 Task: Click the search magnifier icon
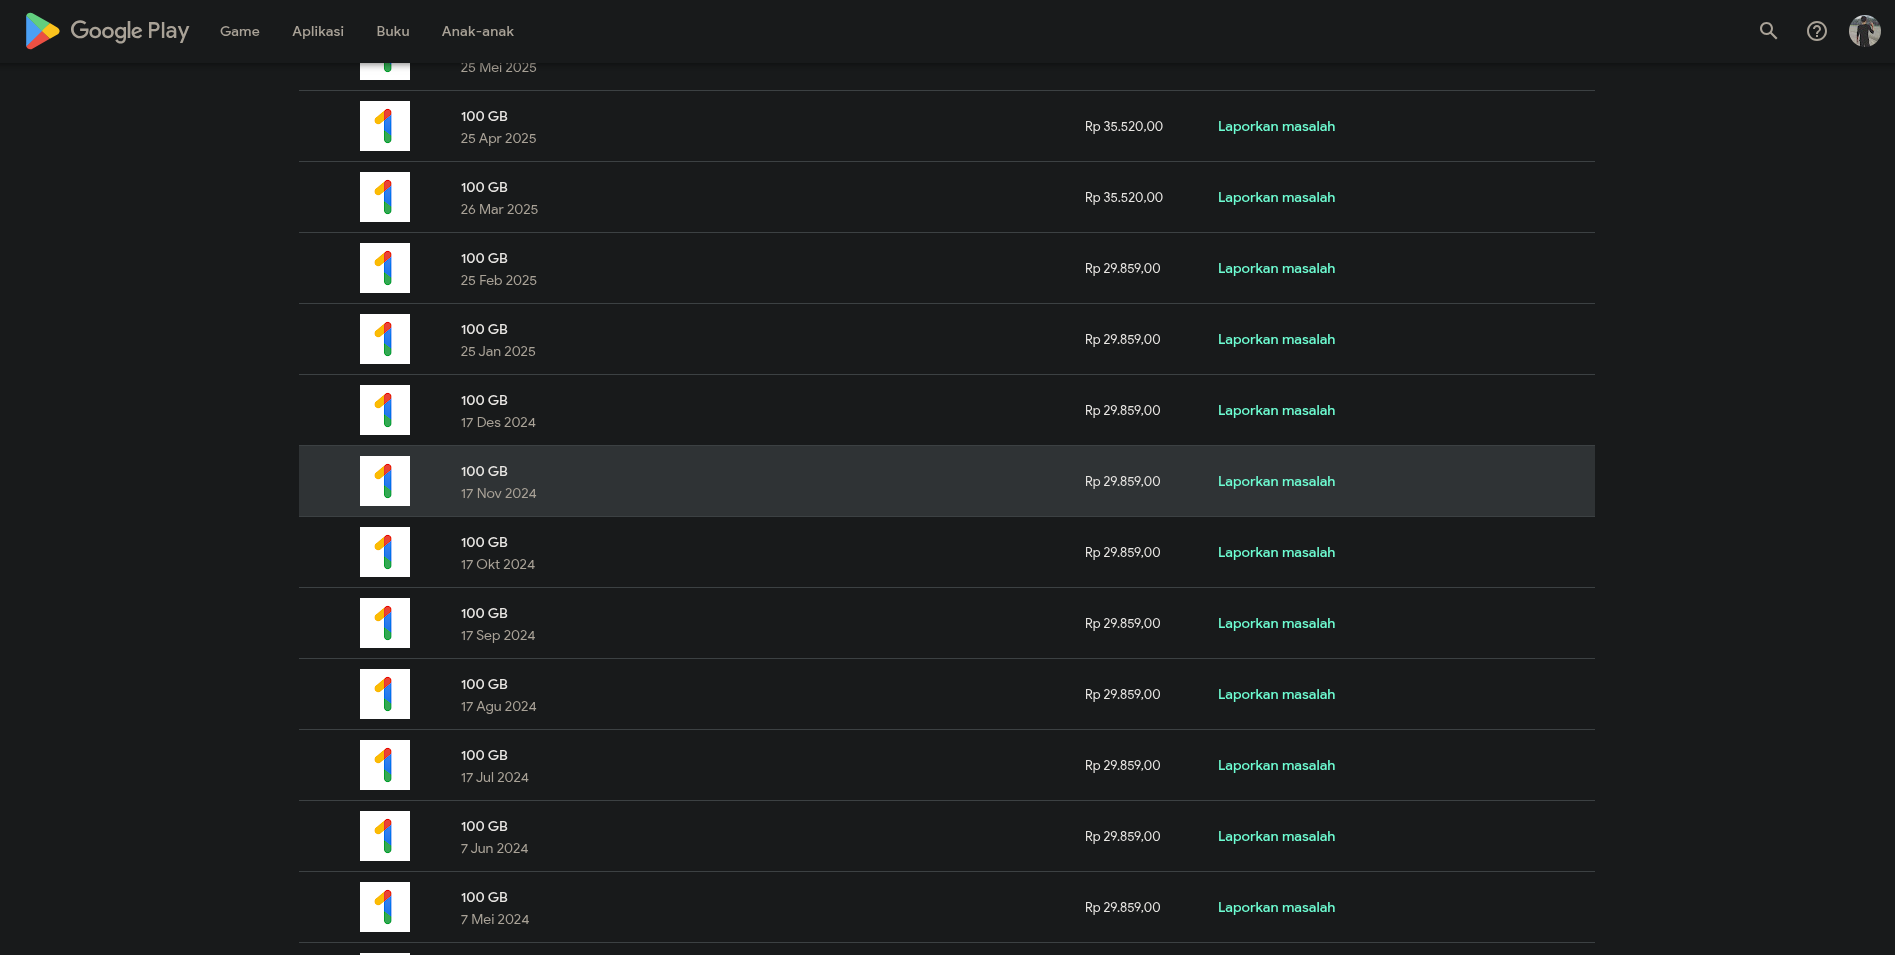(1768, 31)
